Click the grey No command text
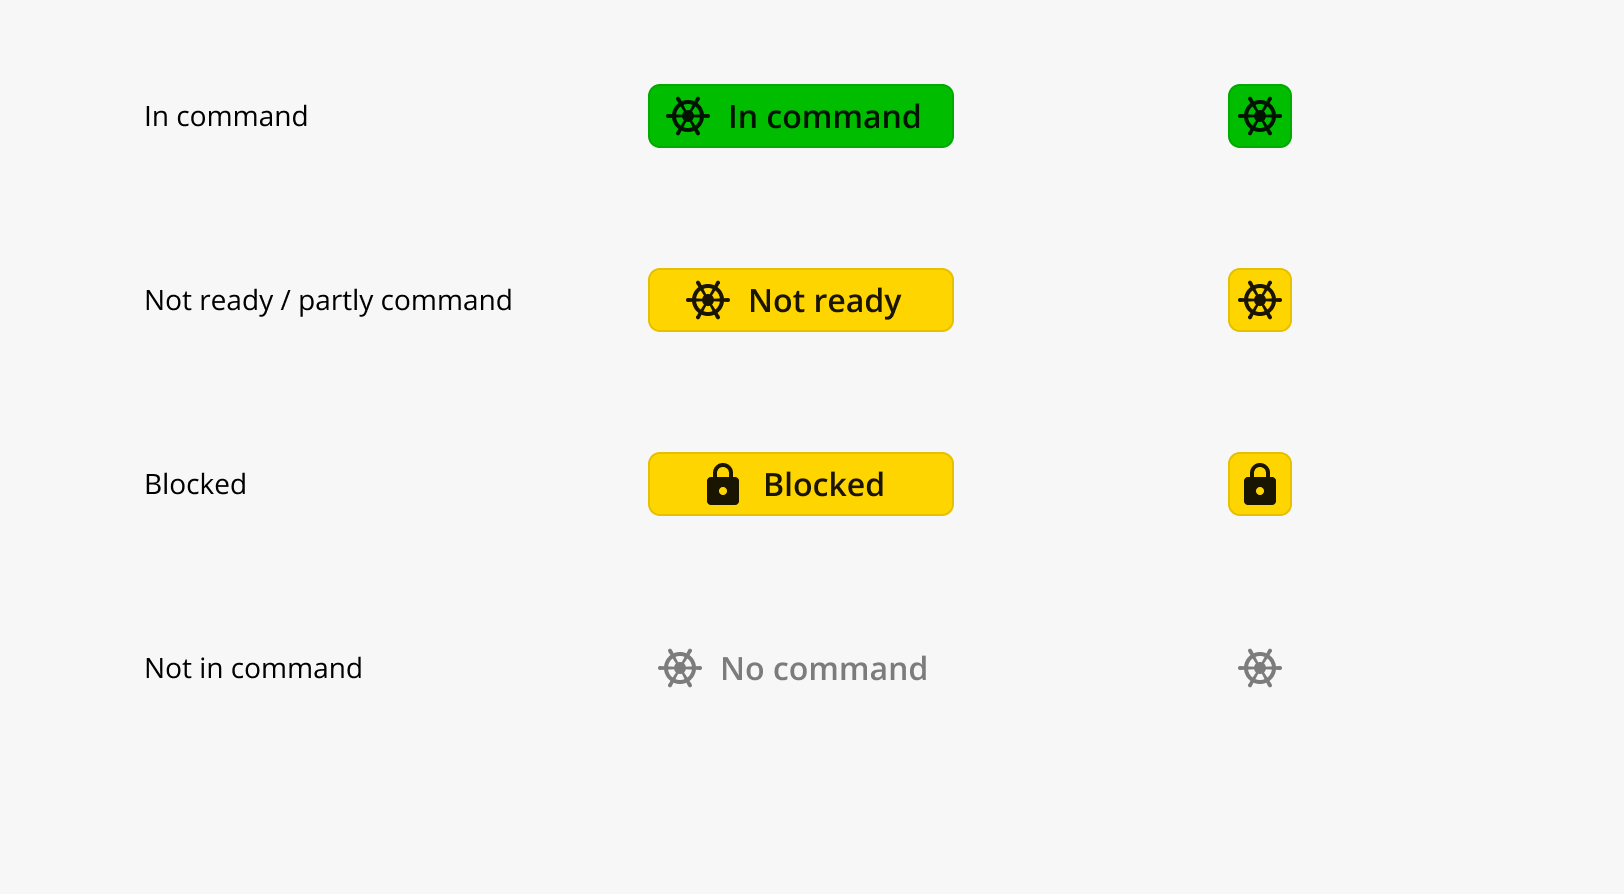 [824, 669]
